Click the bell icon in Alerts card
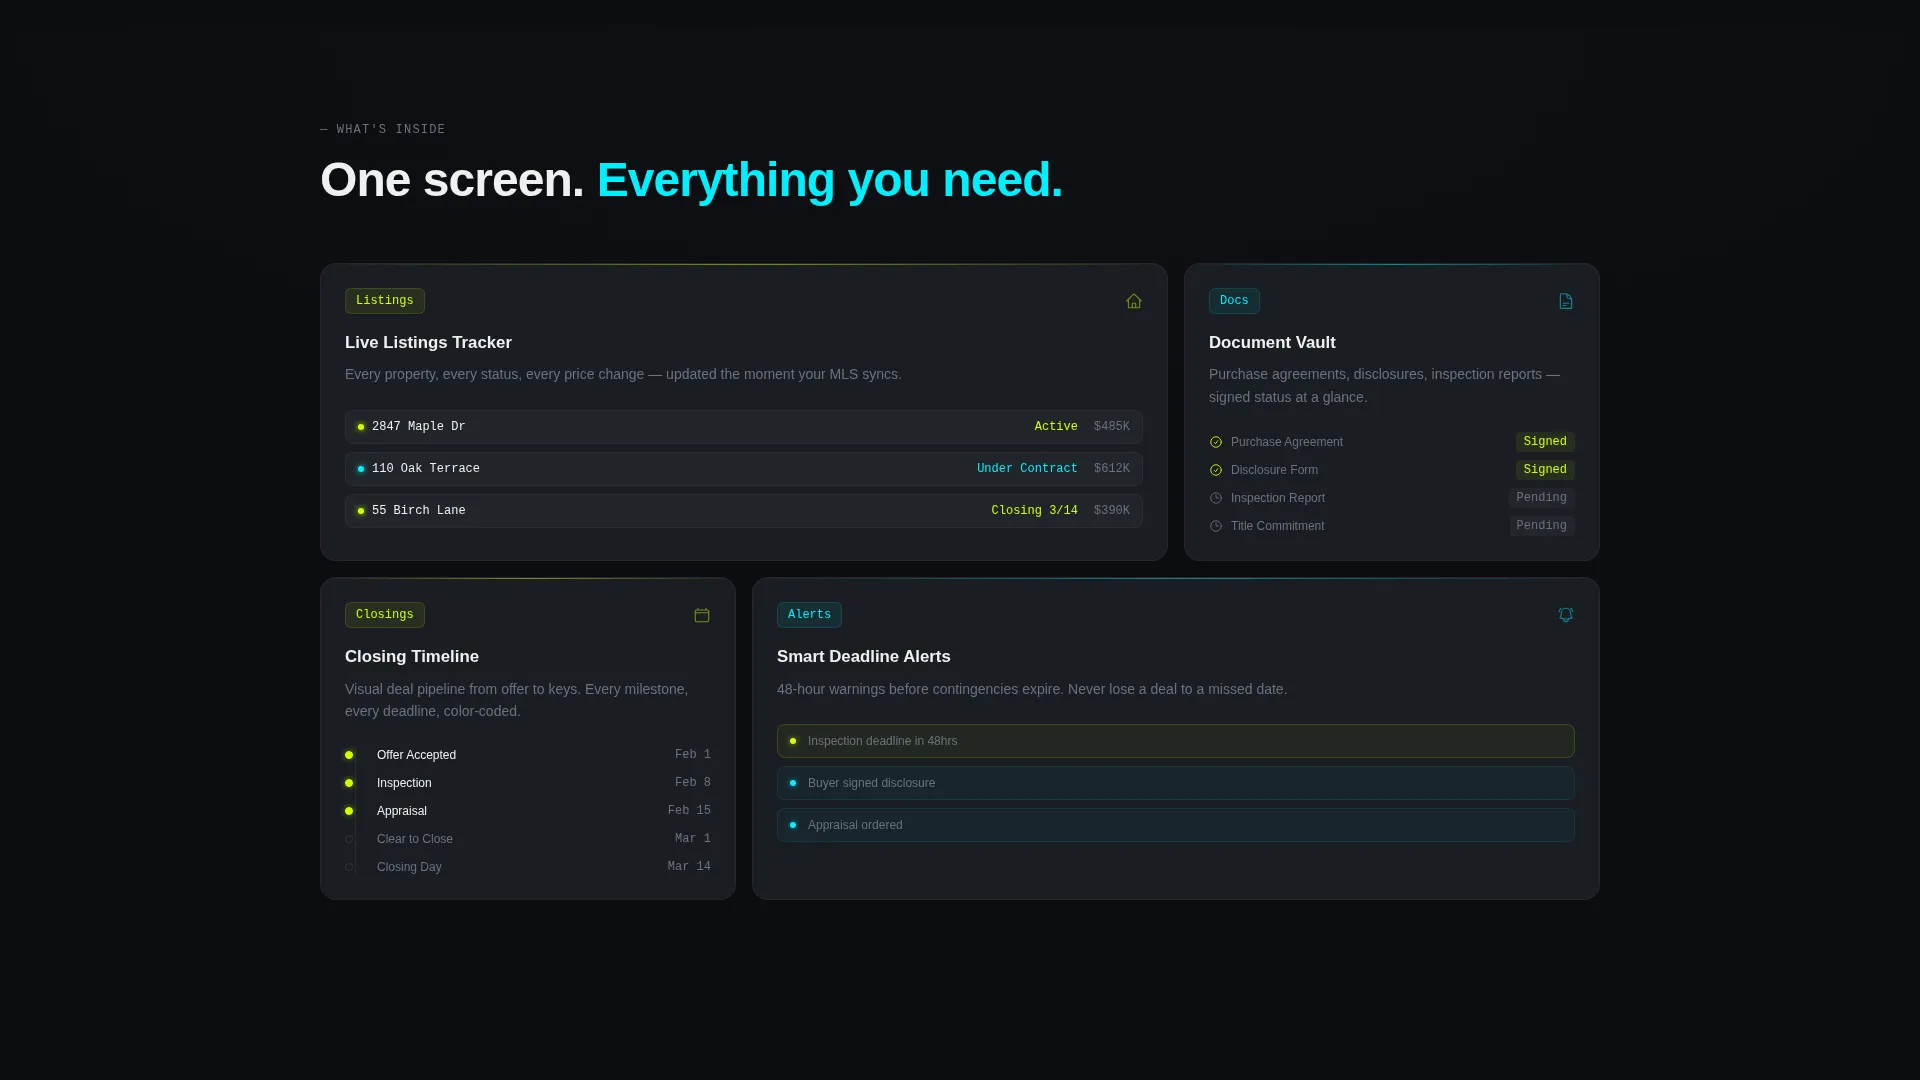 1566,615
